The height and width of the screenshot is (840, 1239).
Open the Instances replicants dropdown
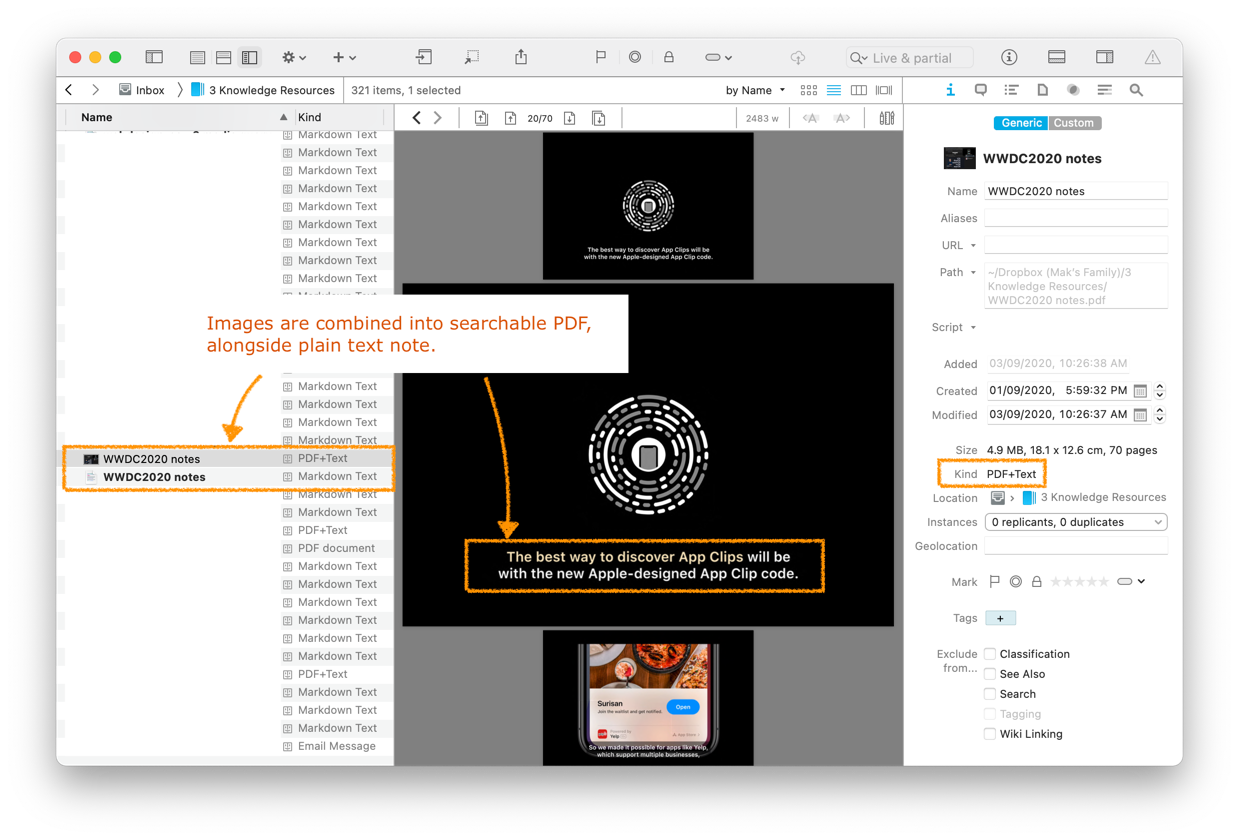tap(1076, 522)
